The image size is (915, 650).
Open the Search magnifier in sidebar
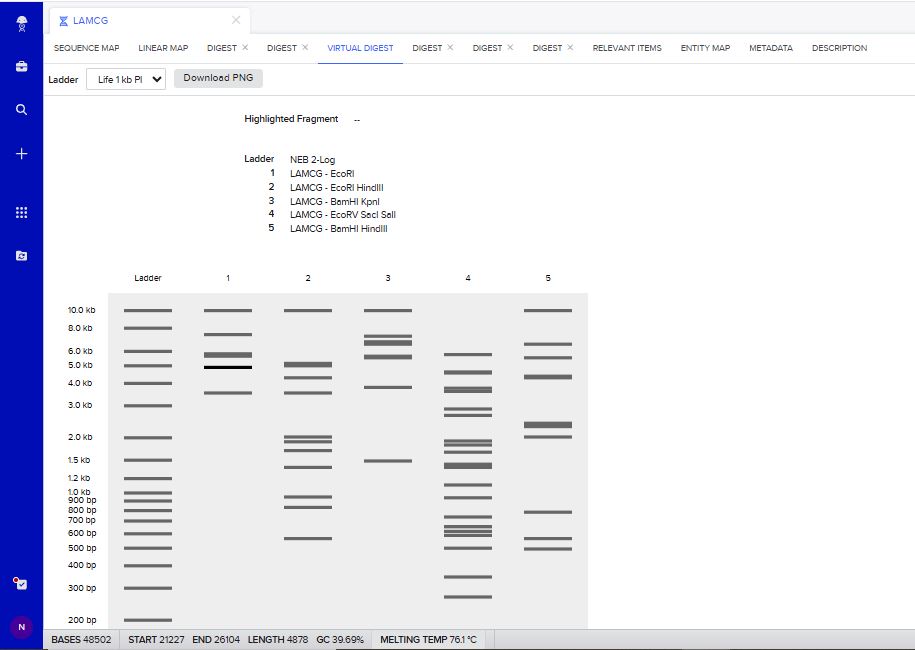click(21, 110)
